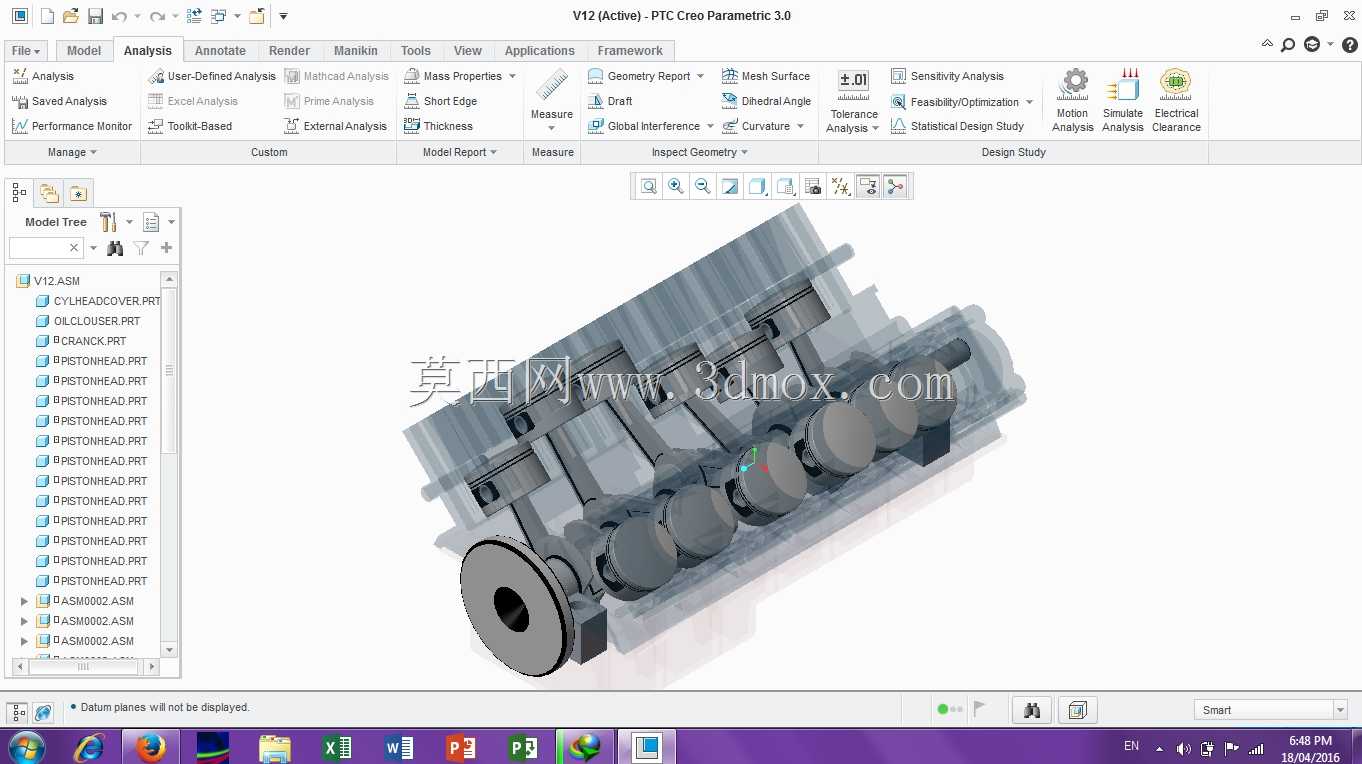Select CYLHEADCOVER.PRT in model tree

pyautogui.click(x=98, y=301)
